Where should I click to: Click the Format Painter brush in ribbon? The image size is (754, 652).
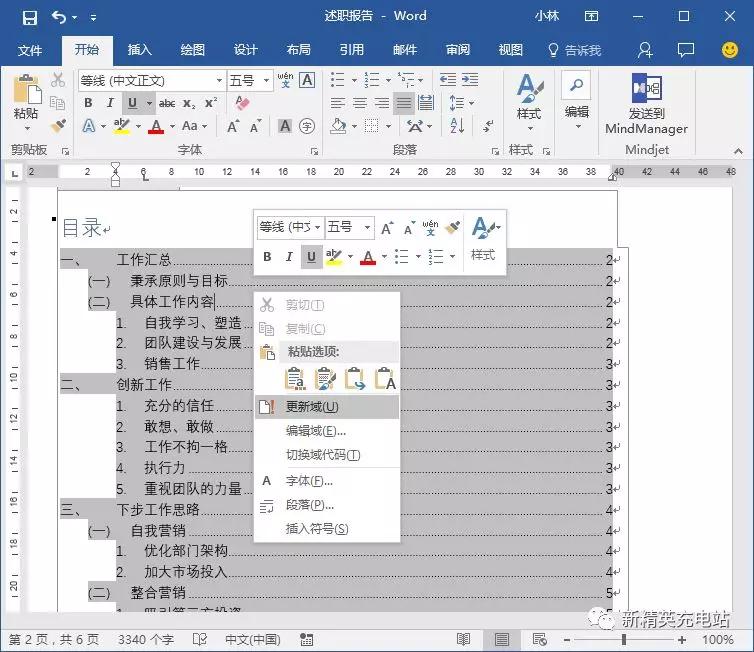(x=59, y=126)
